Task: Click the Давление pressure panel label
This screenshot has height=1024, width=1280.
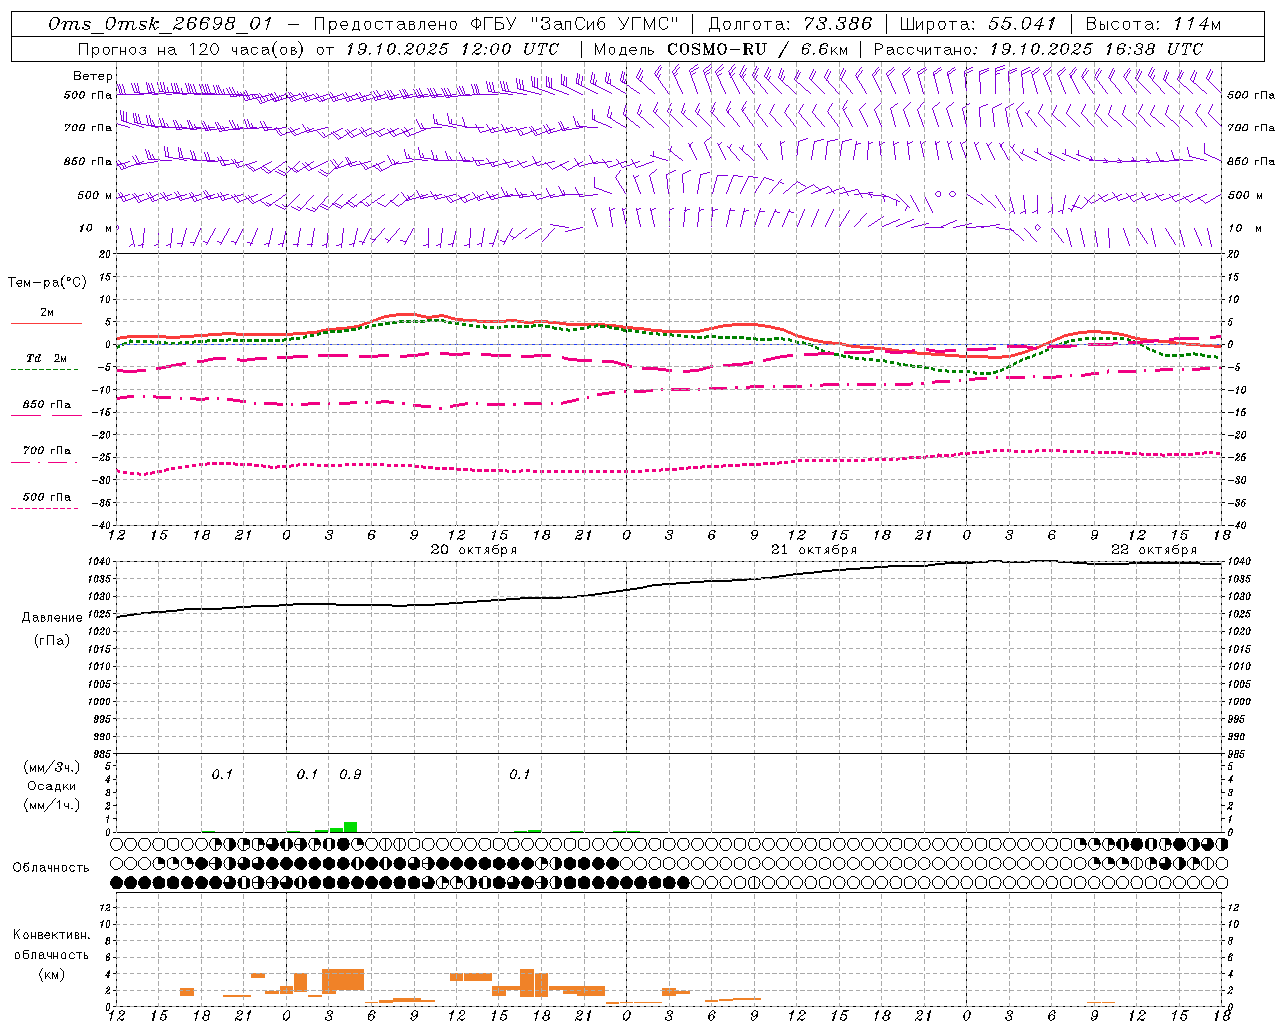Action: pos(52,618)
